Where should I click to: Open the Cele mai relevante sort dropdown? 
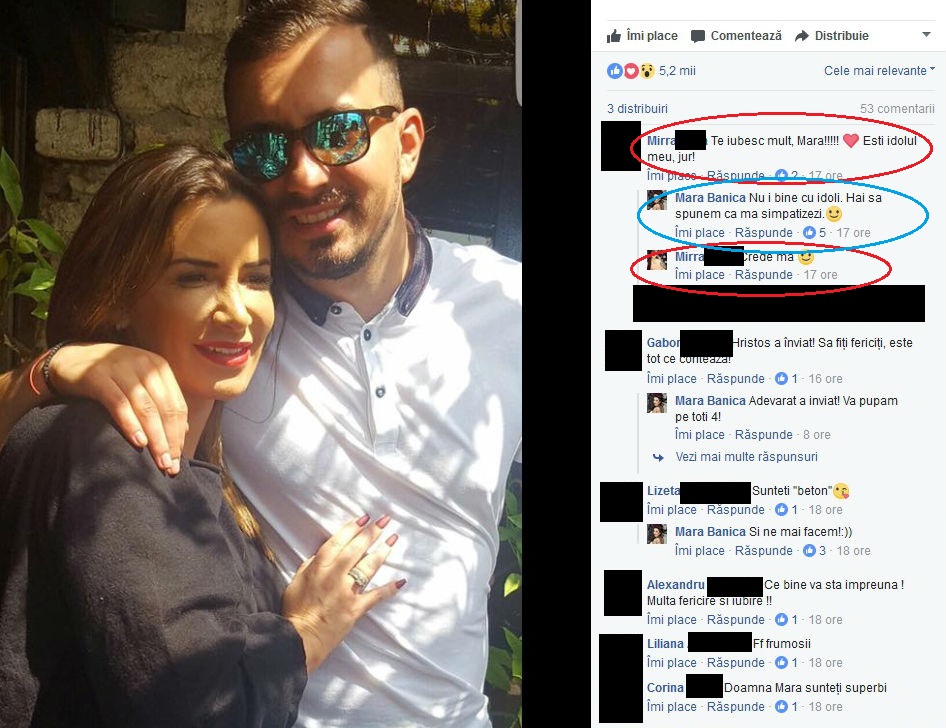[879, 71]
